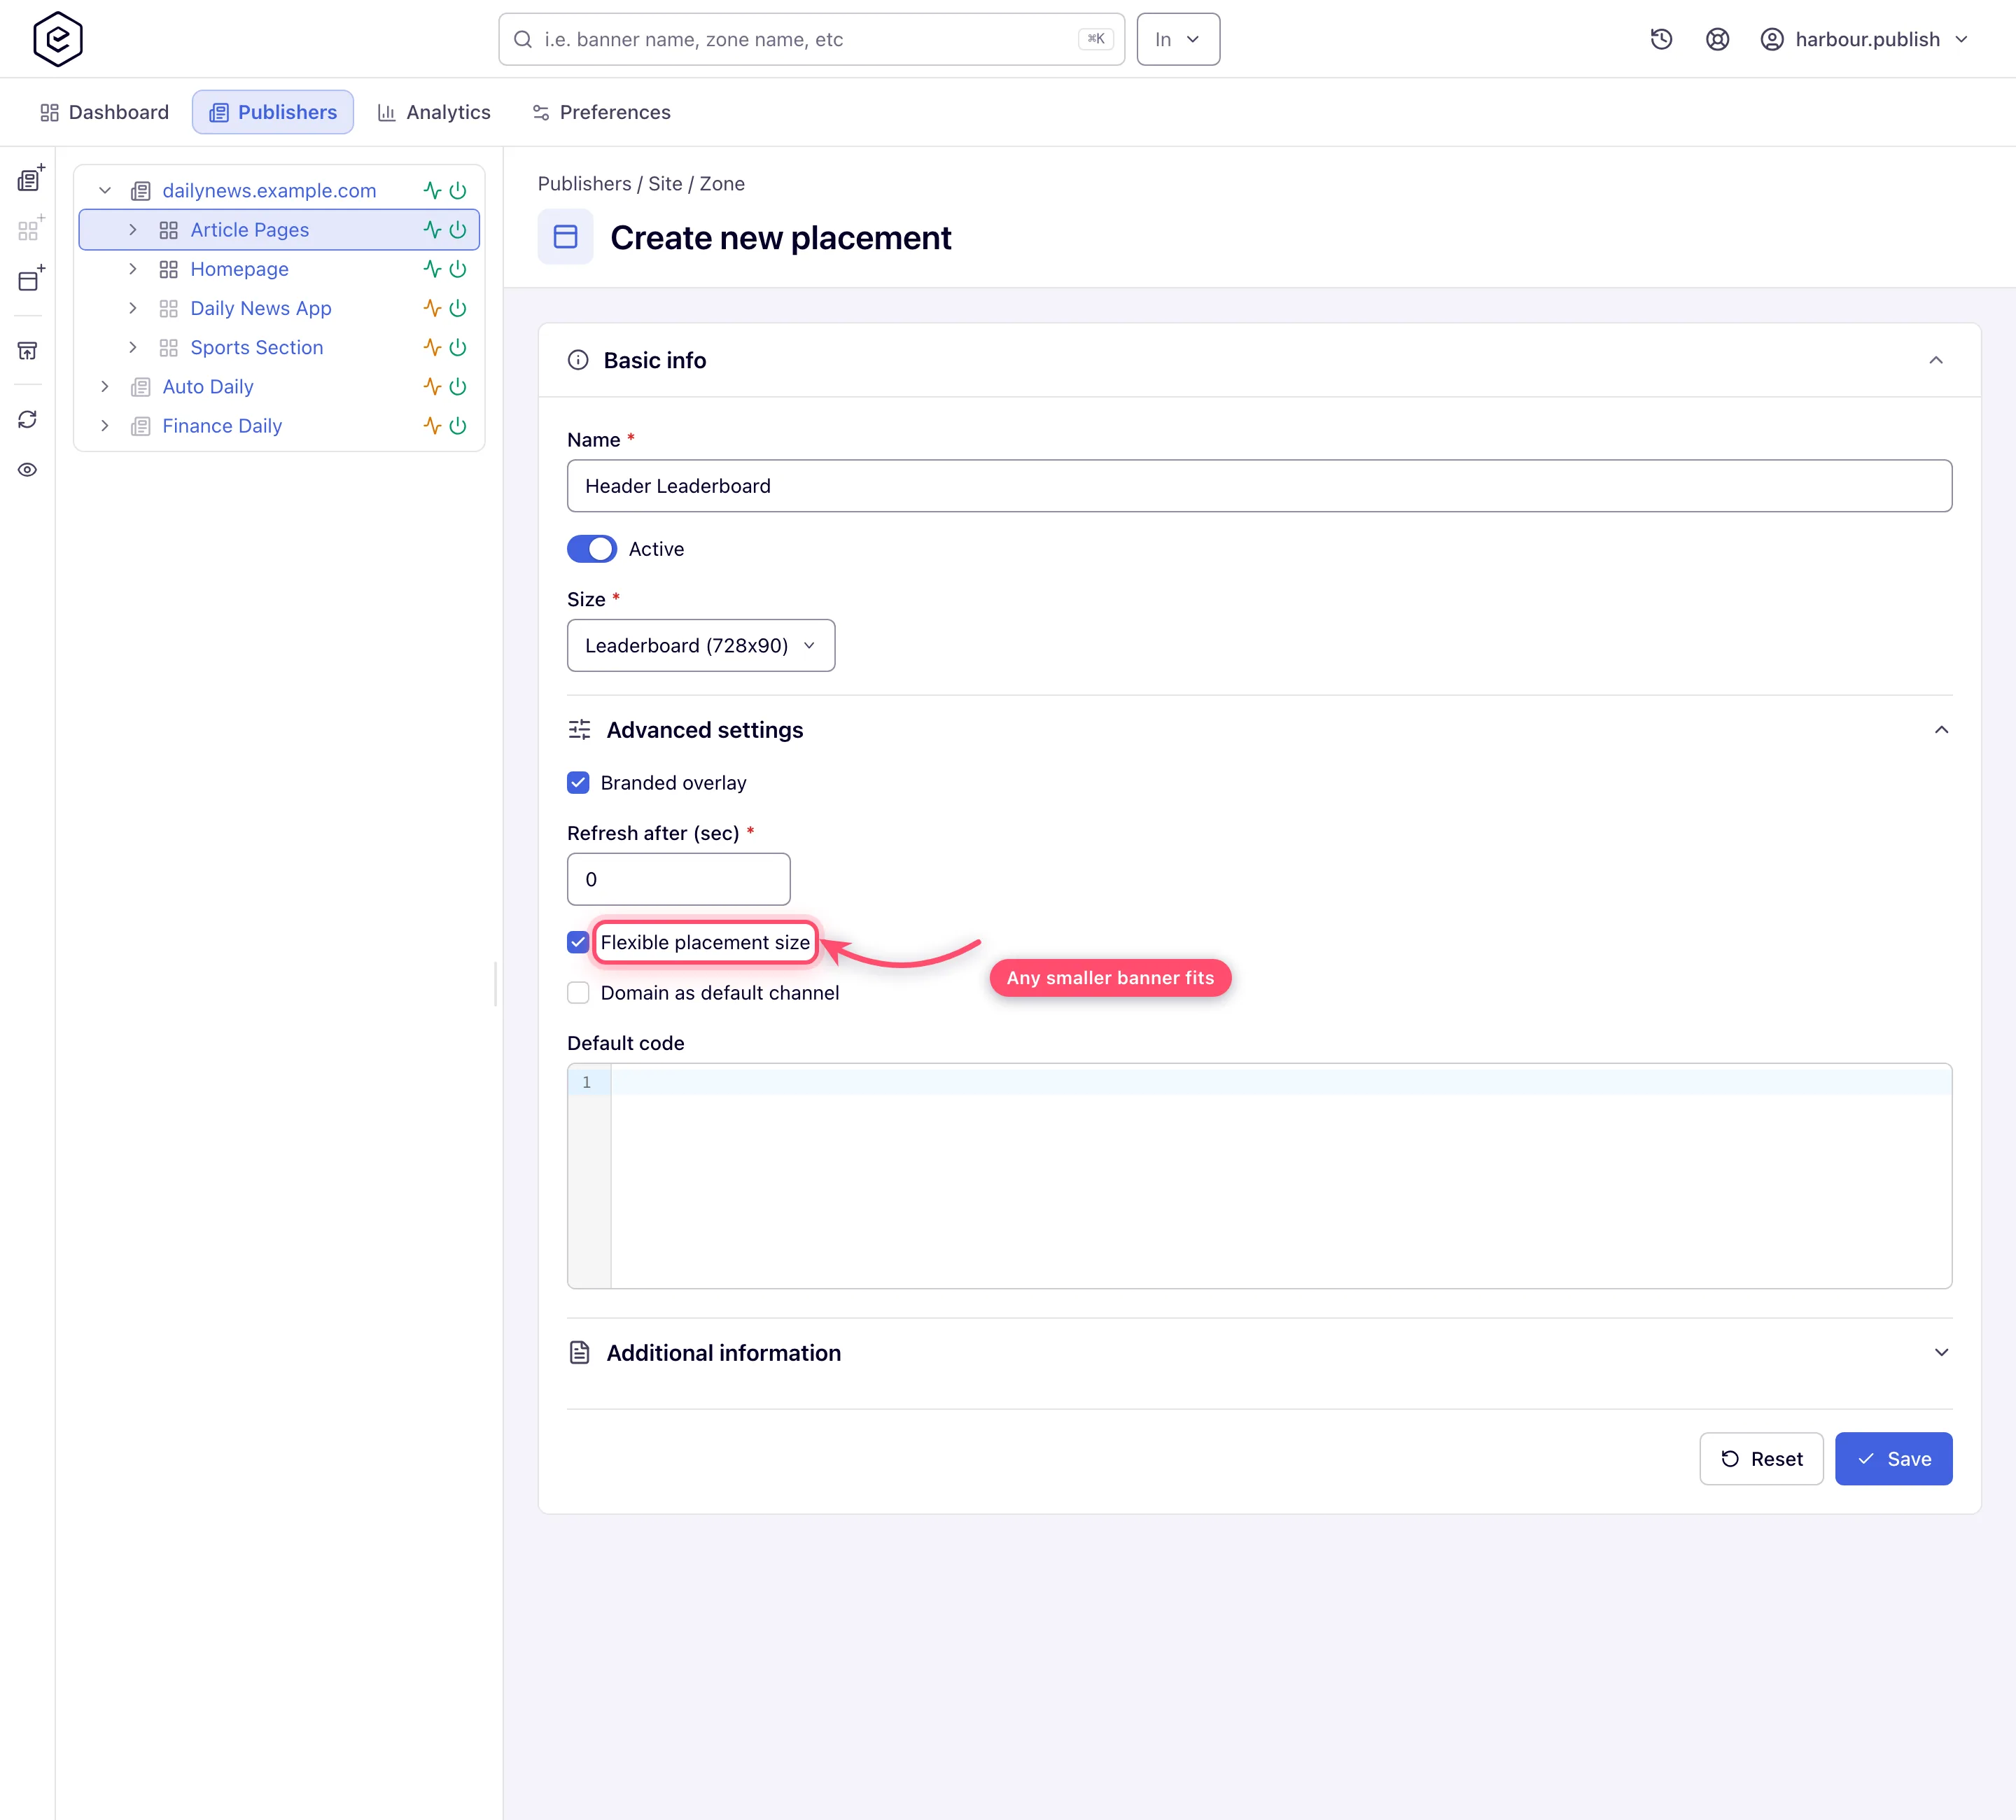Click the add placement sidebar icon
Image resolution: width=2016 pixels, height=1820 pixels.
(x=30, y=279)
